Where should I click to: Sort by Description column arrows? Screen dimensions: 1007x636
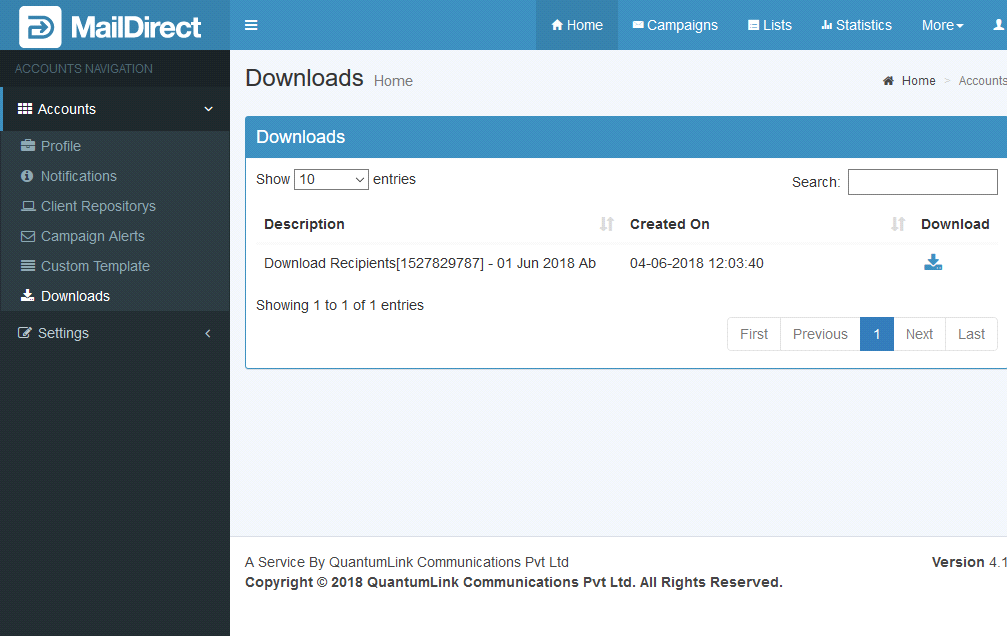pos(606,224)
